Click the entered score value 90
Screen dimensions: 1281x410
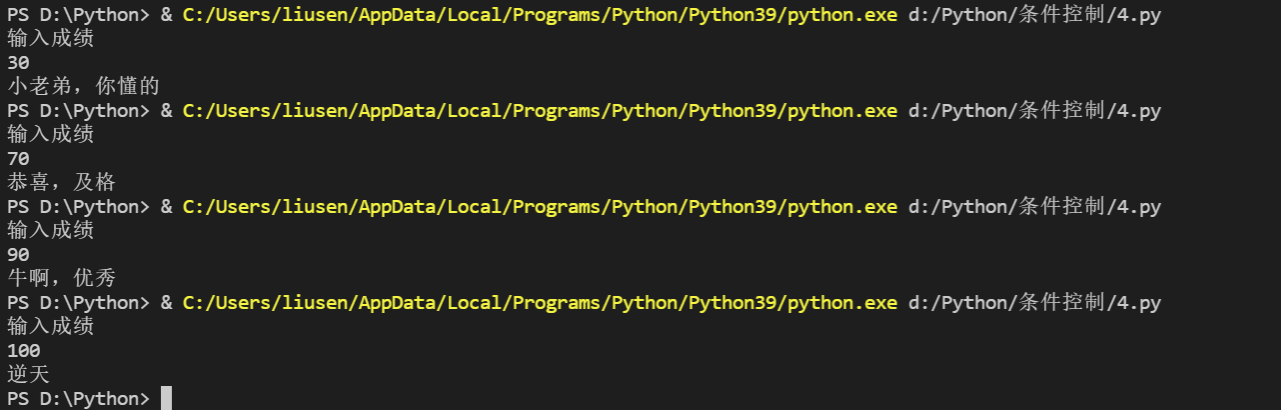point(18,255)
